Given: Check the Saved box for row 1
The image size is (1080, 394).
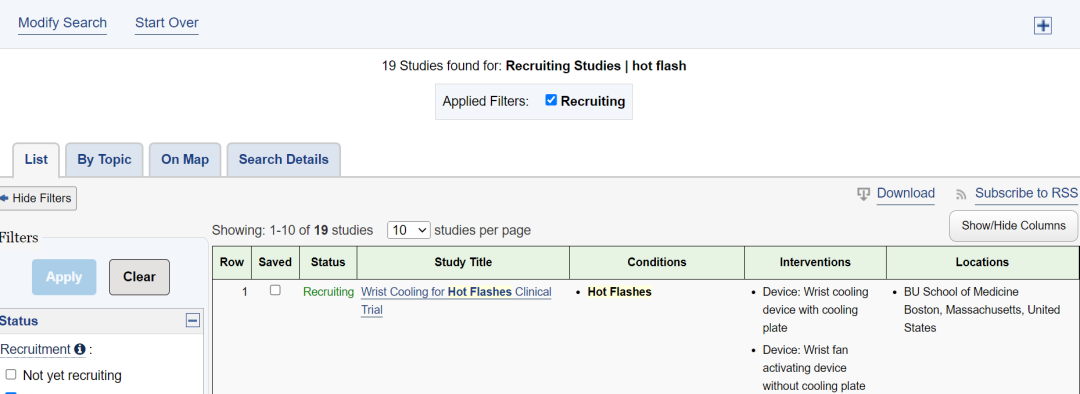Looking at the screenshot, I should point(275,291).
